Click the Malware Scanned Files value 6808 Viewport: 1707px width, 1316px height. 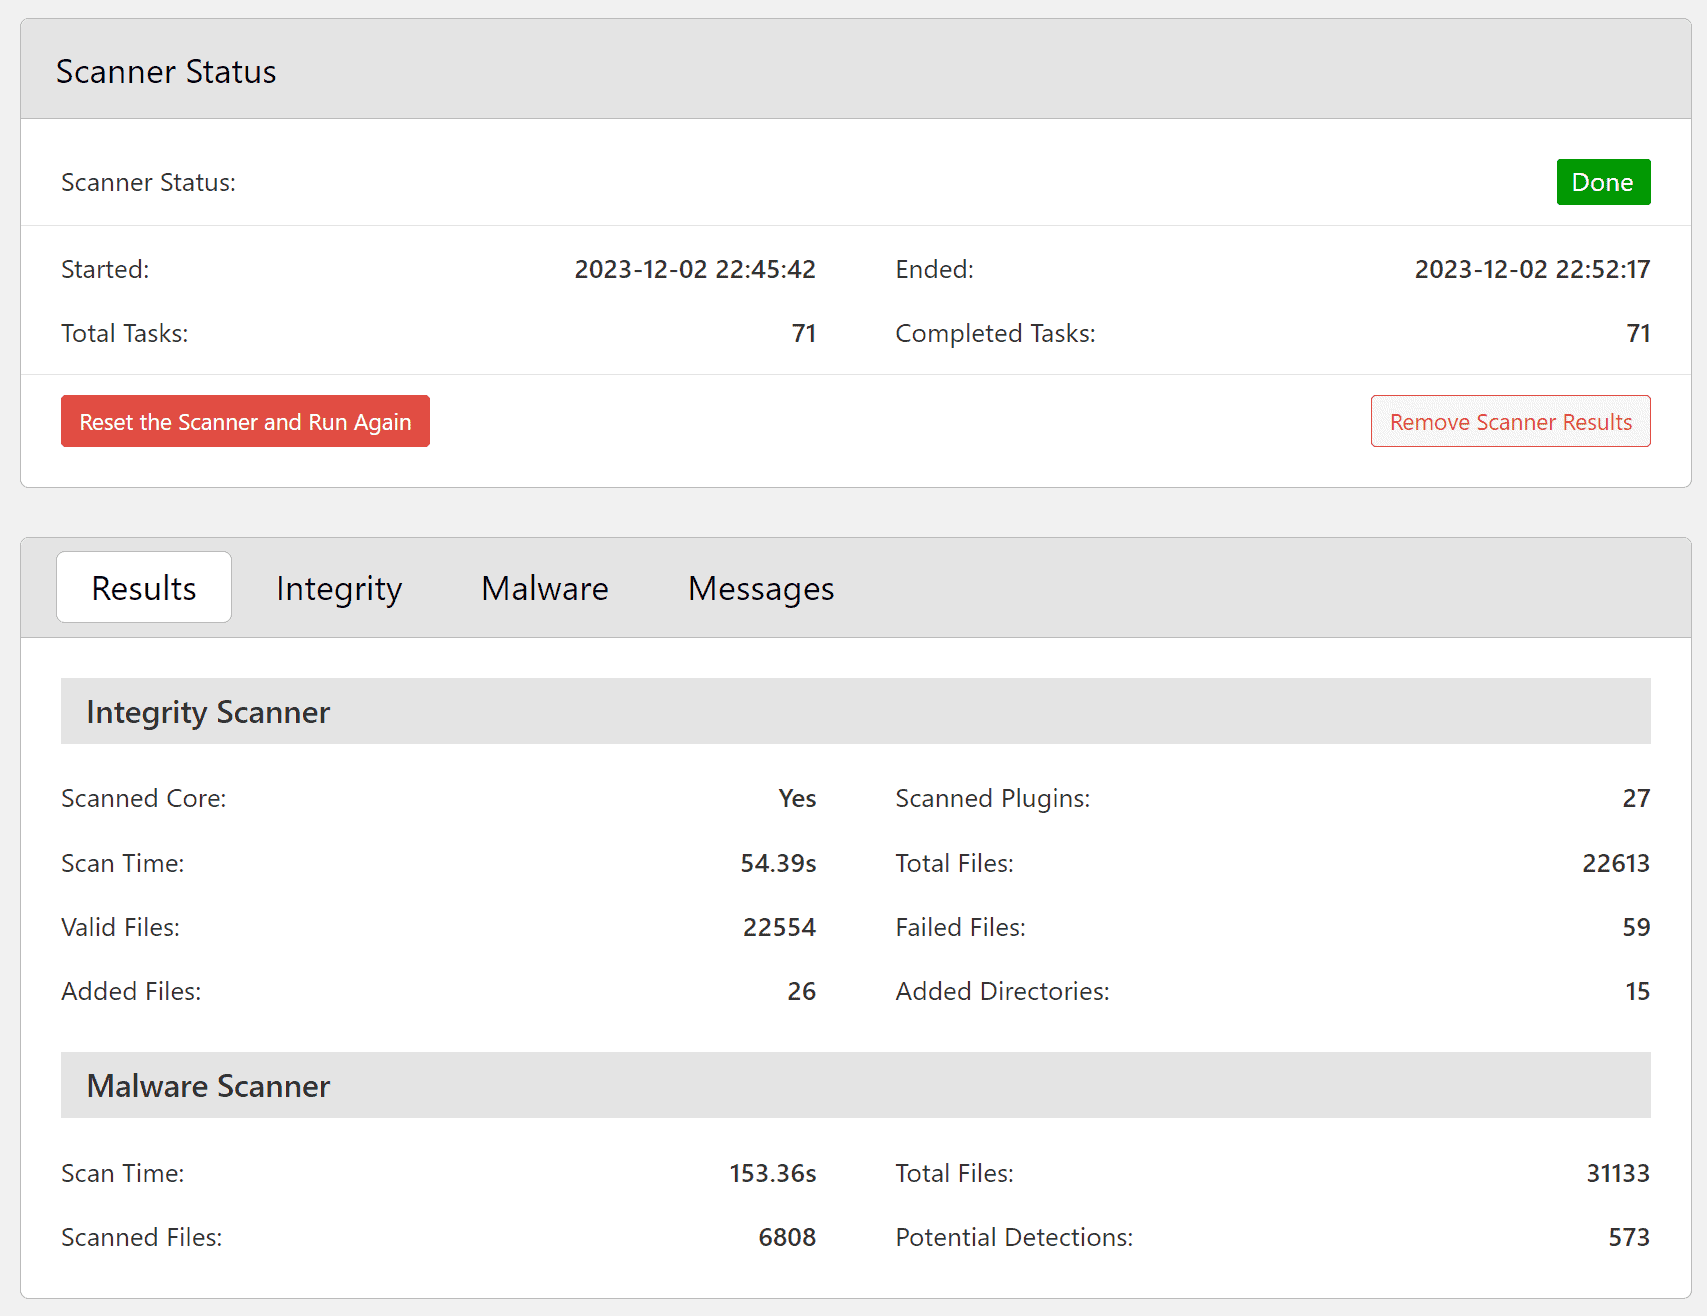coord(787,1237)
